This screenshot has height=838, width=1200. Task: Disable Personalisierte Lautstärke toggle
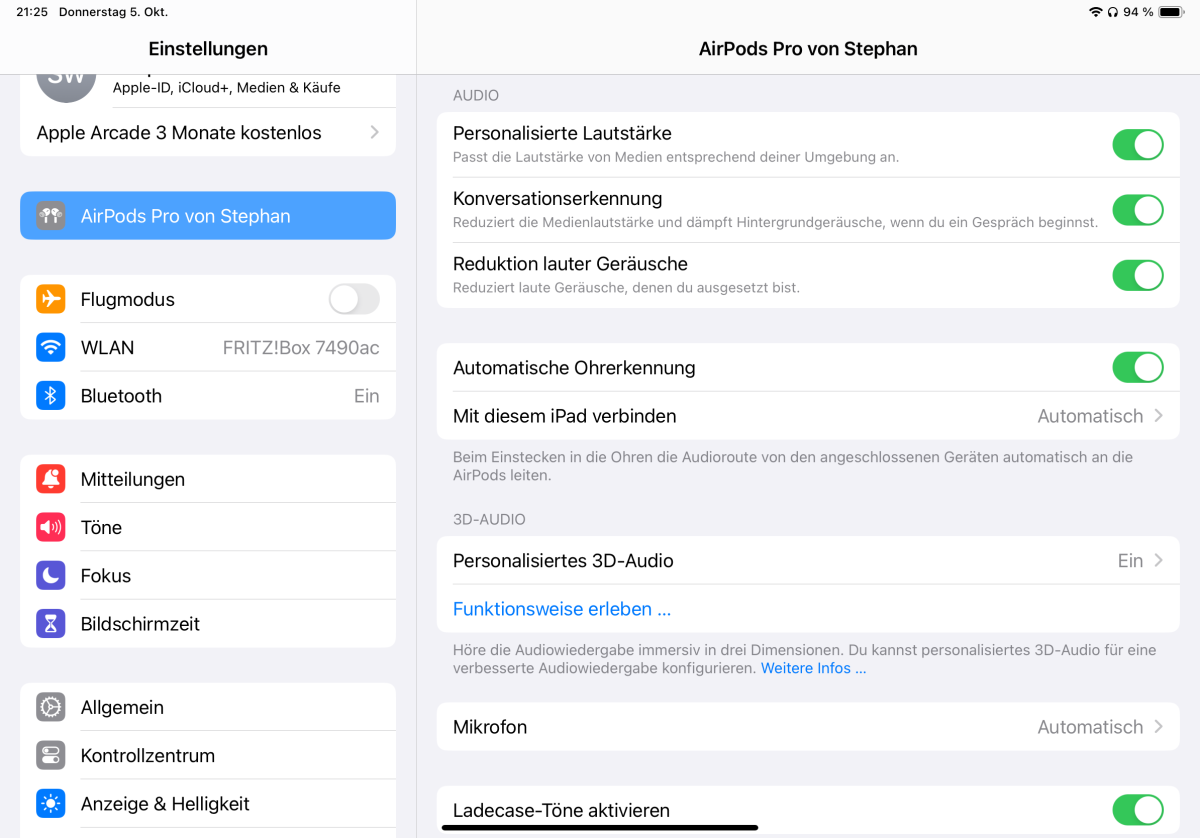(x=1138, y=144)
